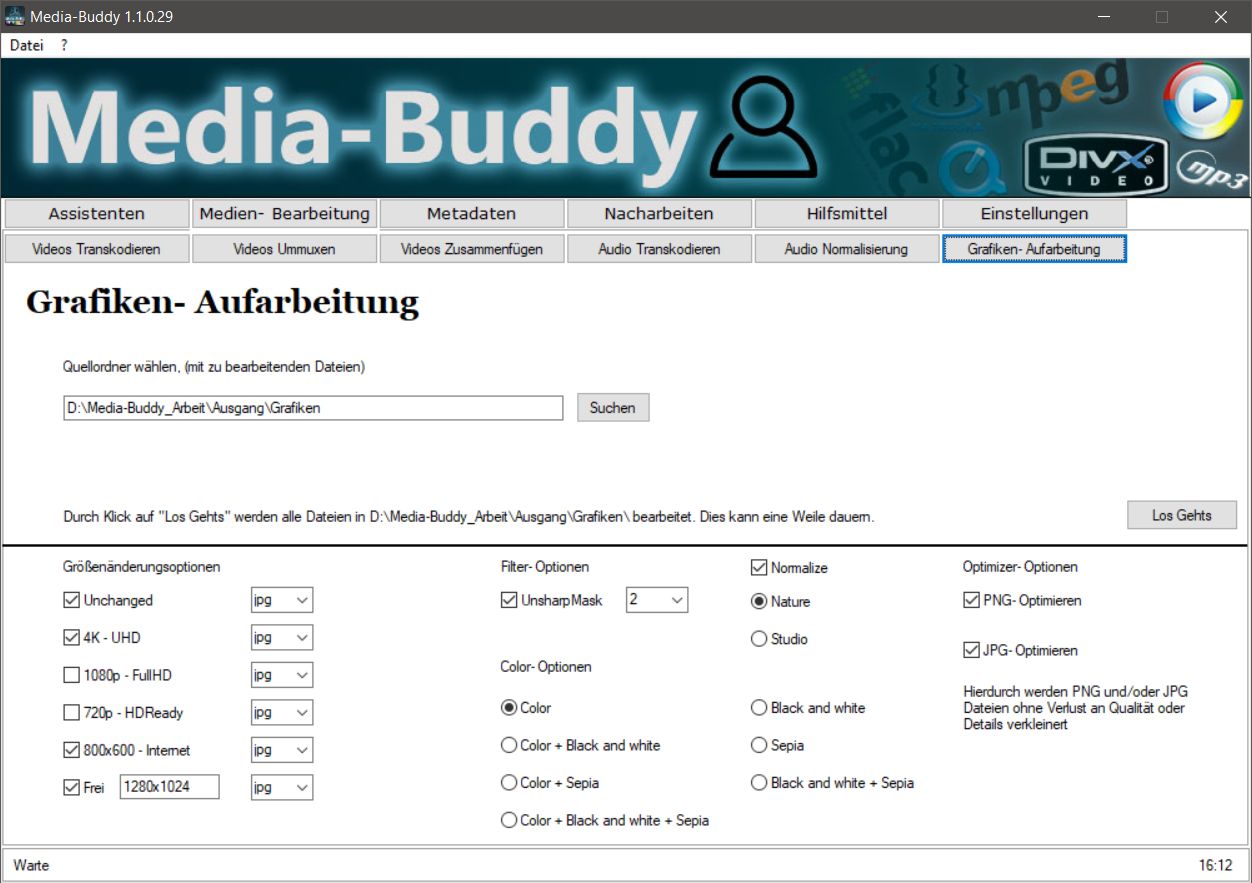Click the 16:12 time in status bar
Screen dimensions: 1252x883
pos(1215,865)
